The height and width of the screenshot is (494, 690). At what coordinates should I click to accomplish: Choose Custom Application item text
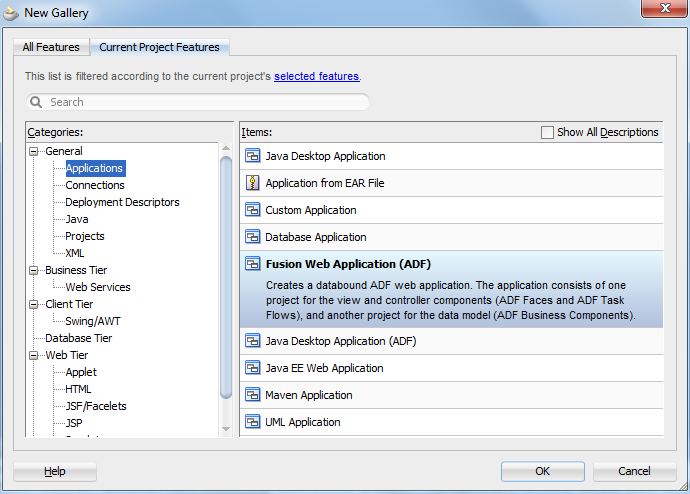click(x=311, y=210)
